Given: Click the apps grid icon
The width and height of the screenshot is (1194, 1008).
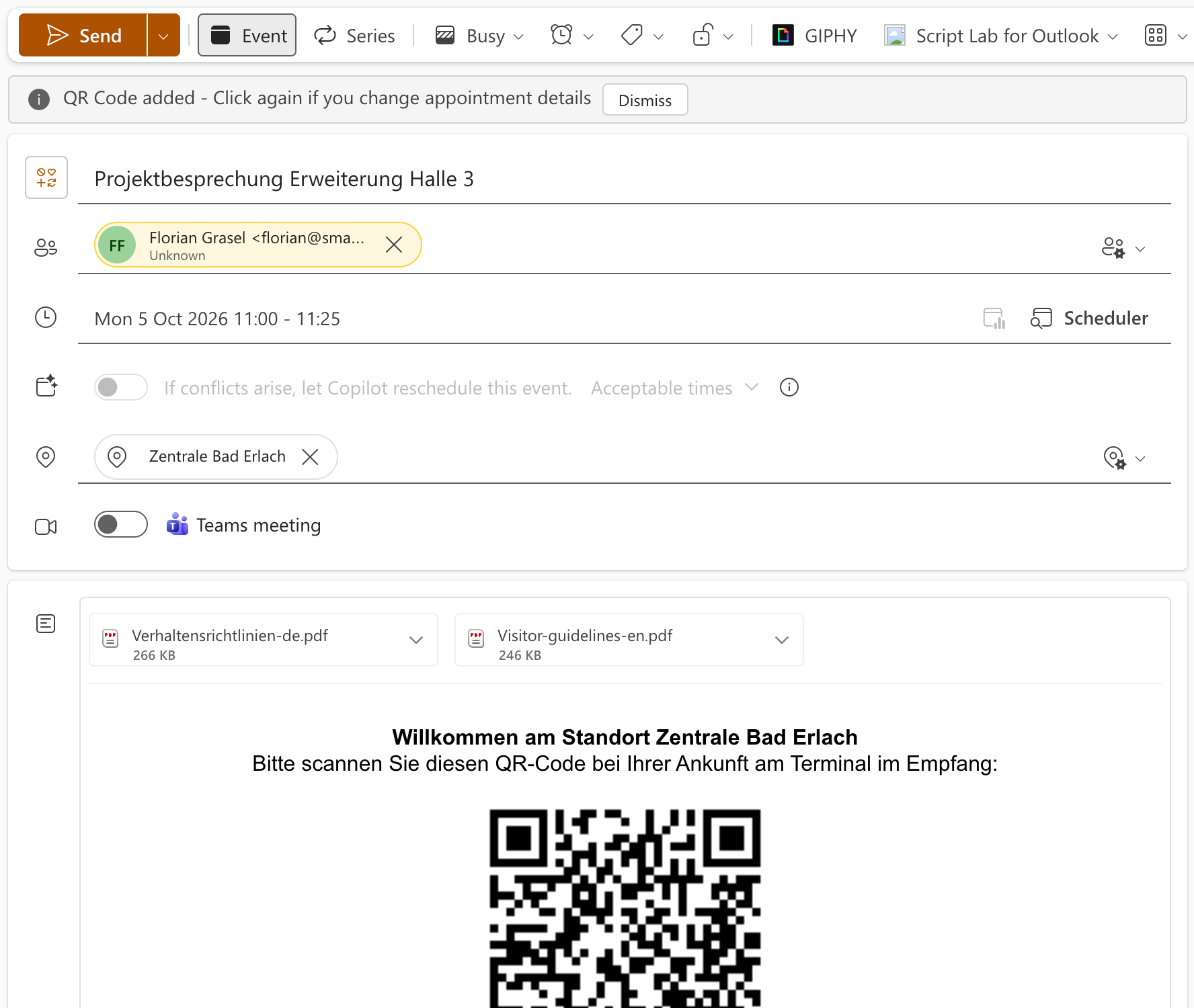Looking at the screenshot, I should pos(1156,35).
